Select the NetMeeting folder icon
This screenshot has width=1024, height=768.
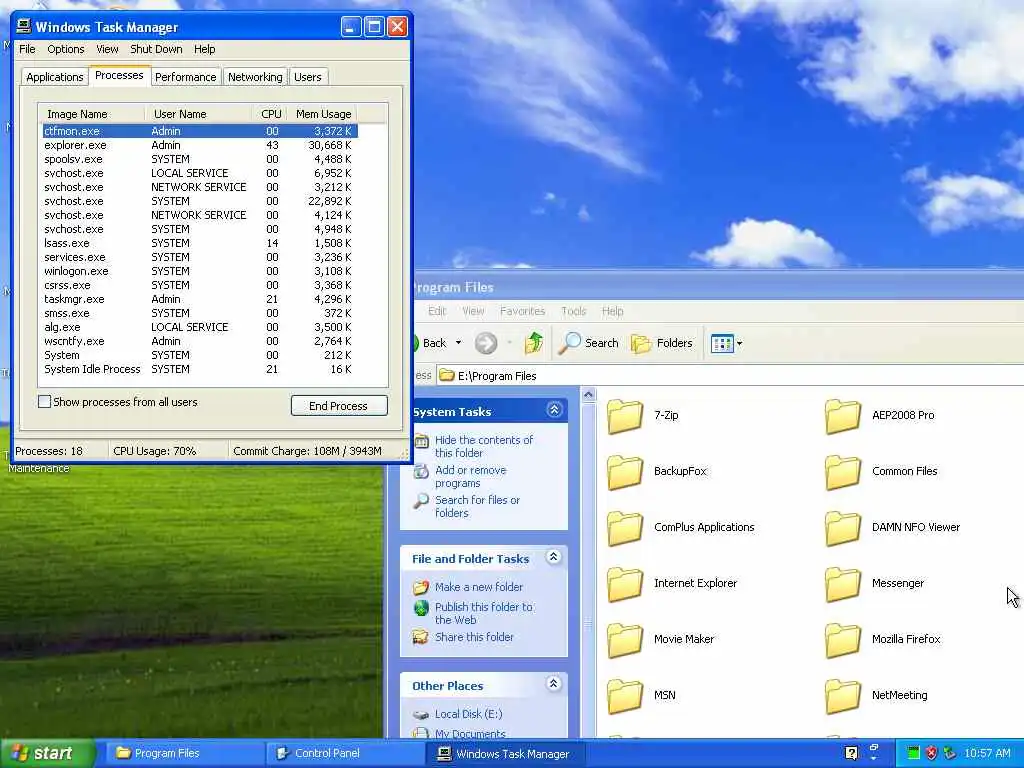click(842, 696)
